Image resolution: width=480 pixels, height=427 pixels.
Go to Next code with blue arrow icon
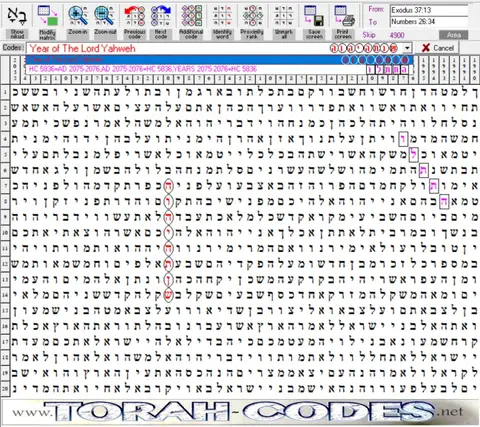pos(161,16)
